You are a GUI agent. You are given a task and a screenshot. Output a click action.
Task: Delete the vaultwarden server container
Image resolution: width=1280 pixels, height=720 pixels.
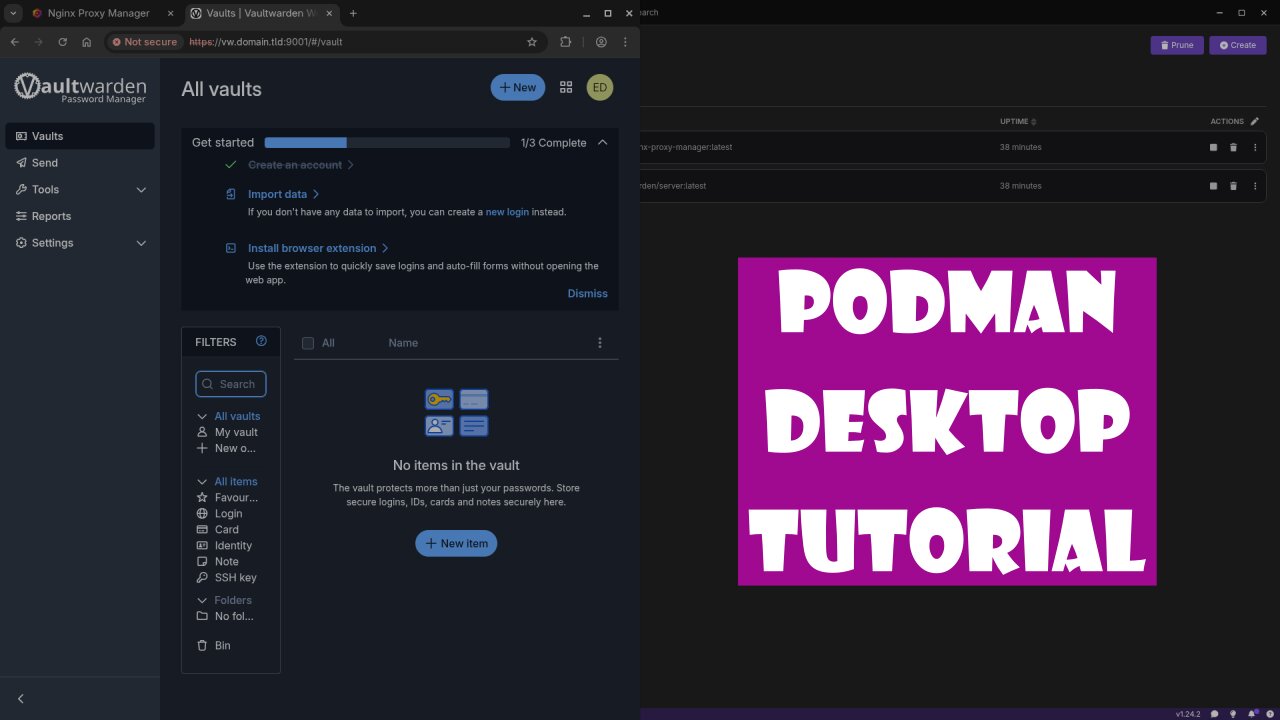click(1233, 186)
